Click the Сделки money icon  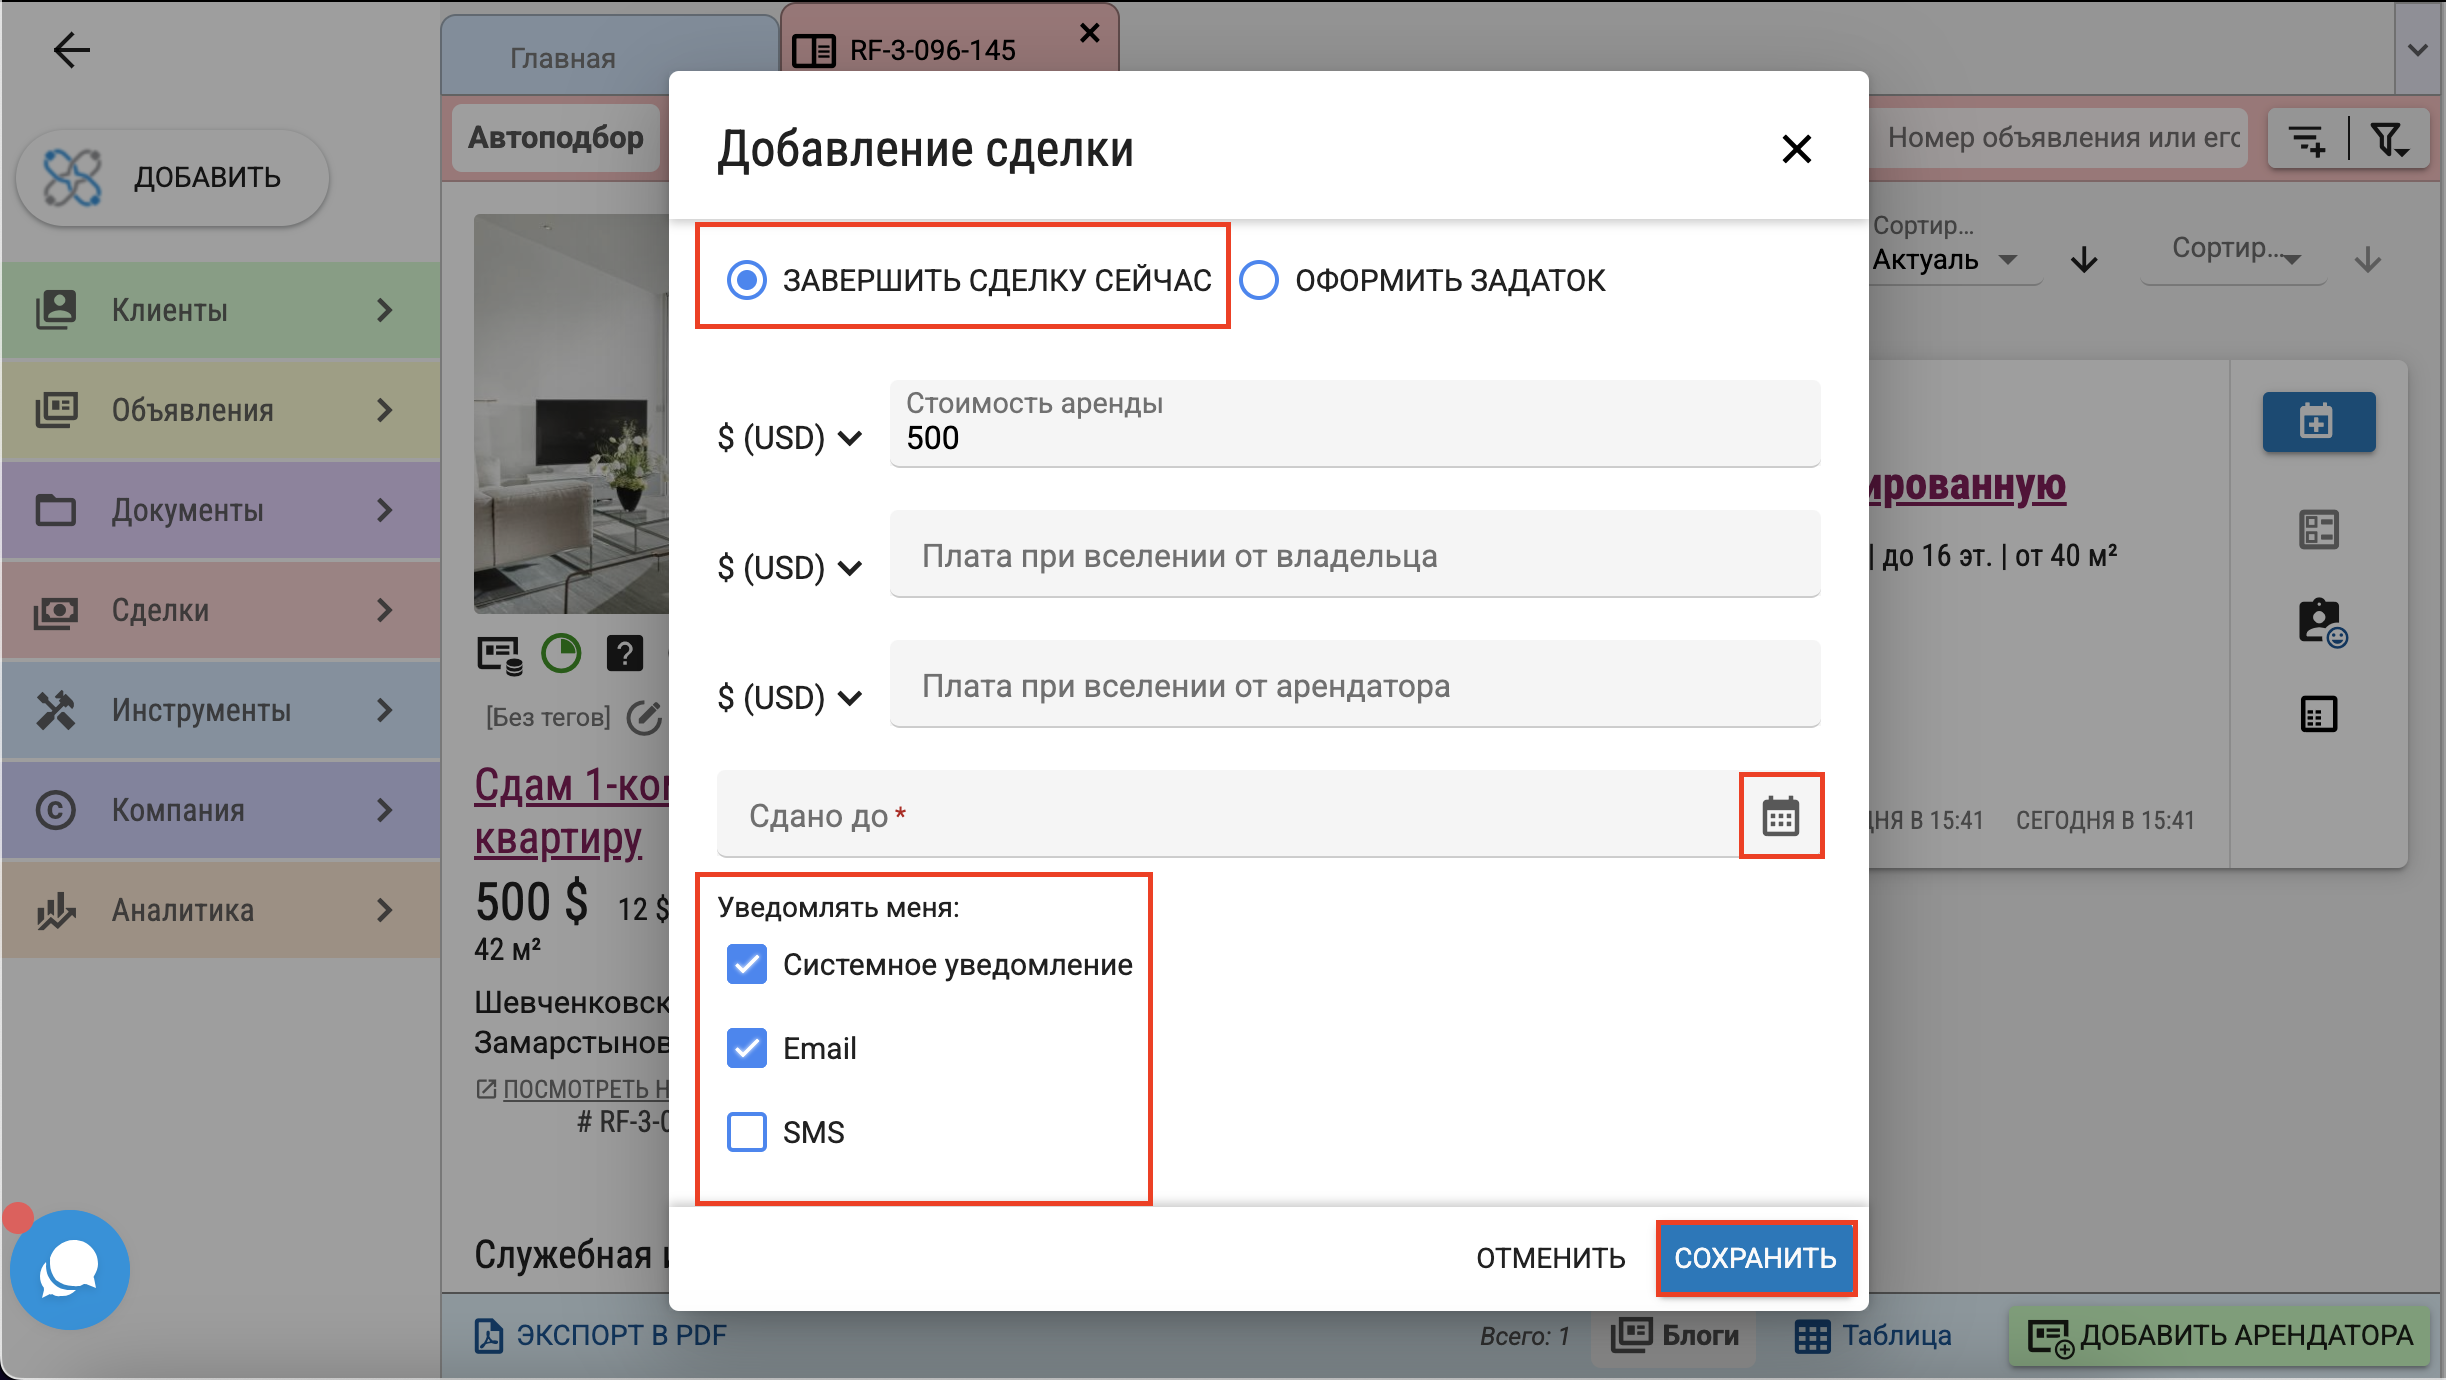(x=56, y=610)
